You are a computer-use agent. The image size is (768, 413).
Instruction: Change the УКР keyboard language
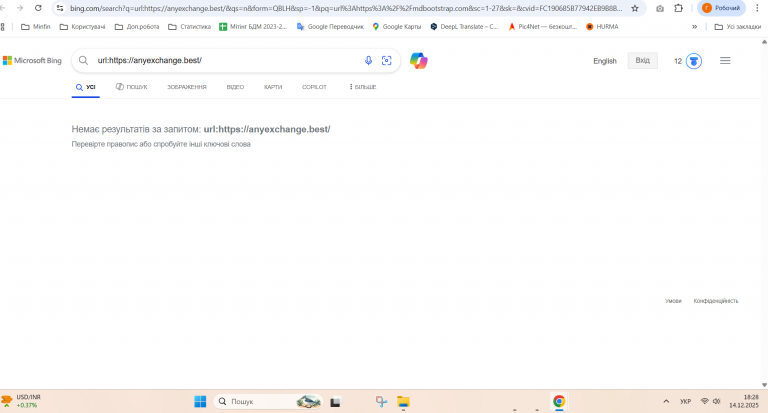685,402
